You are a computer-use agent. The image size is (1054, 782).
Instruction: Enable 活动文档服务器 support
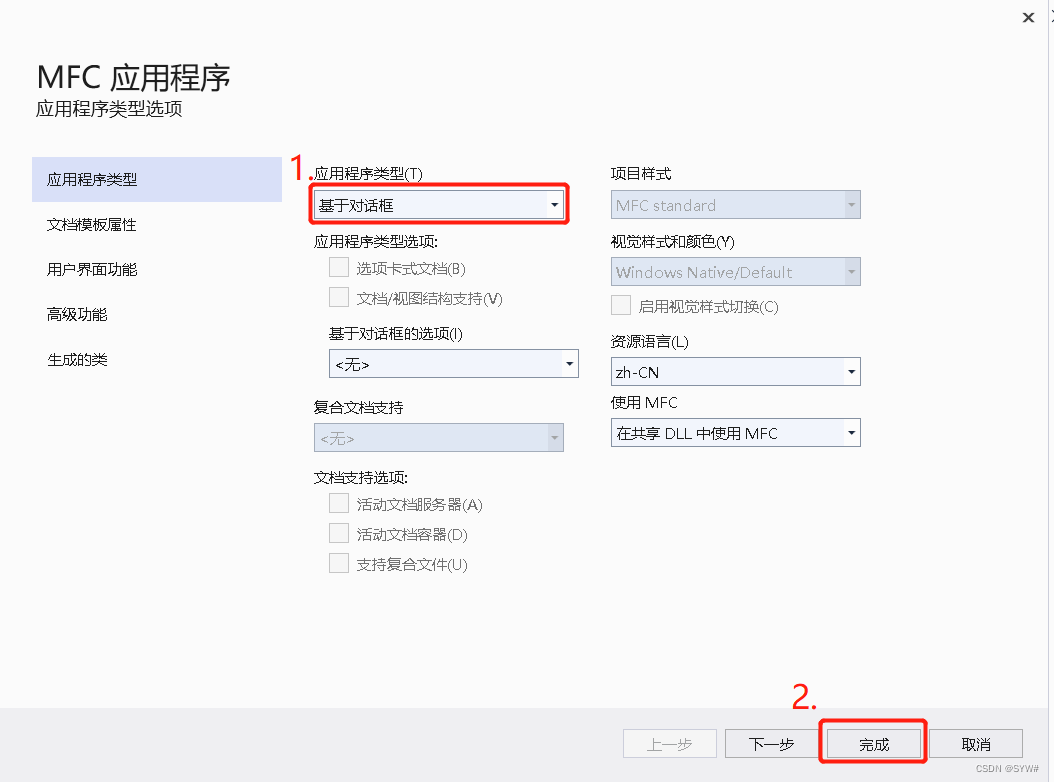[339, 503]
